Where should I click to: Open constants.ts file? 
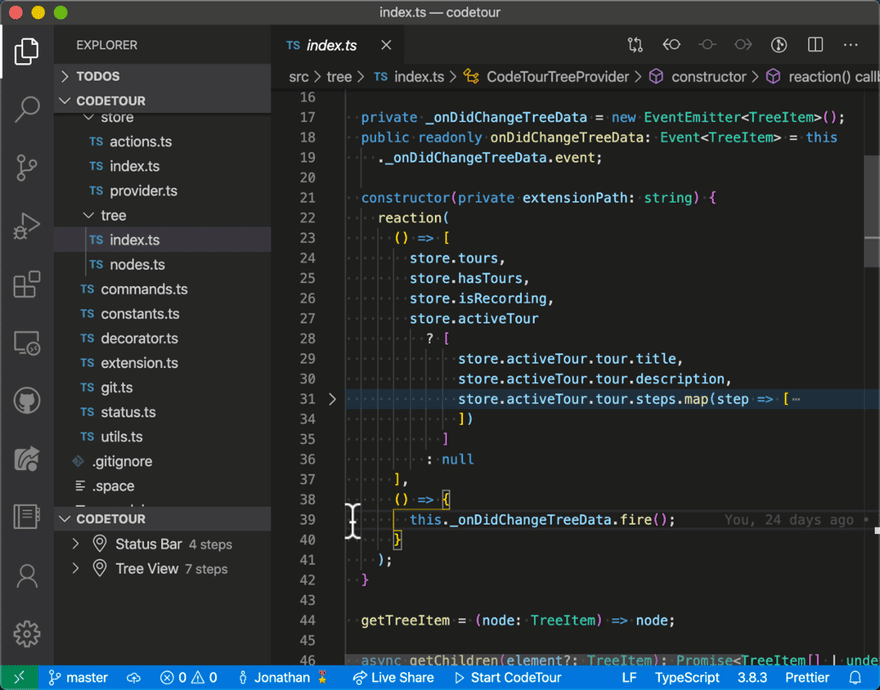point(163,314)
